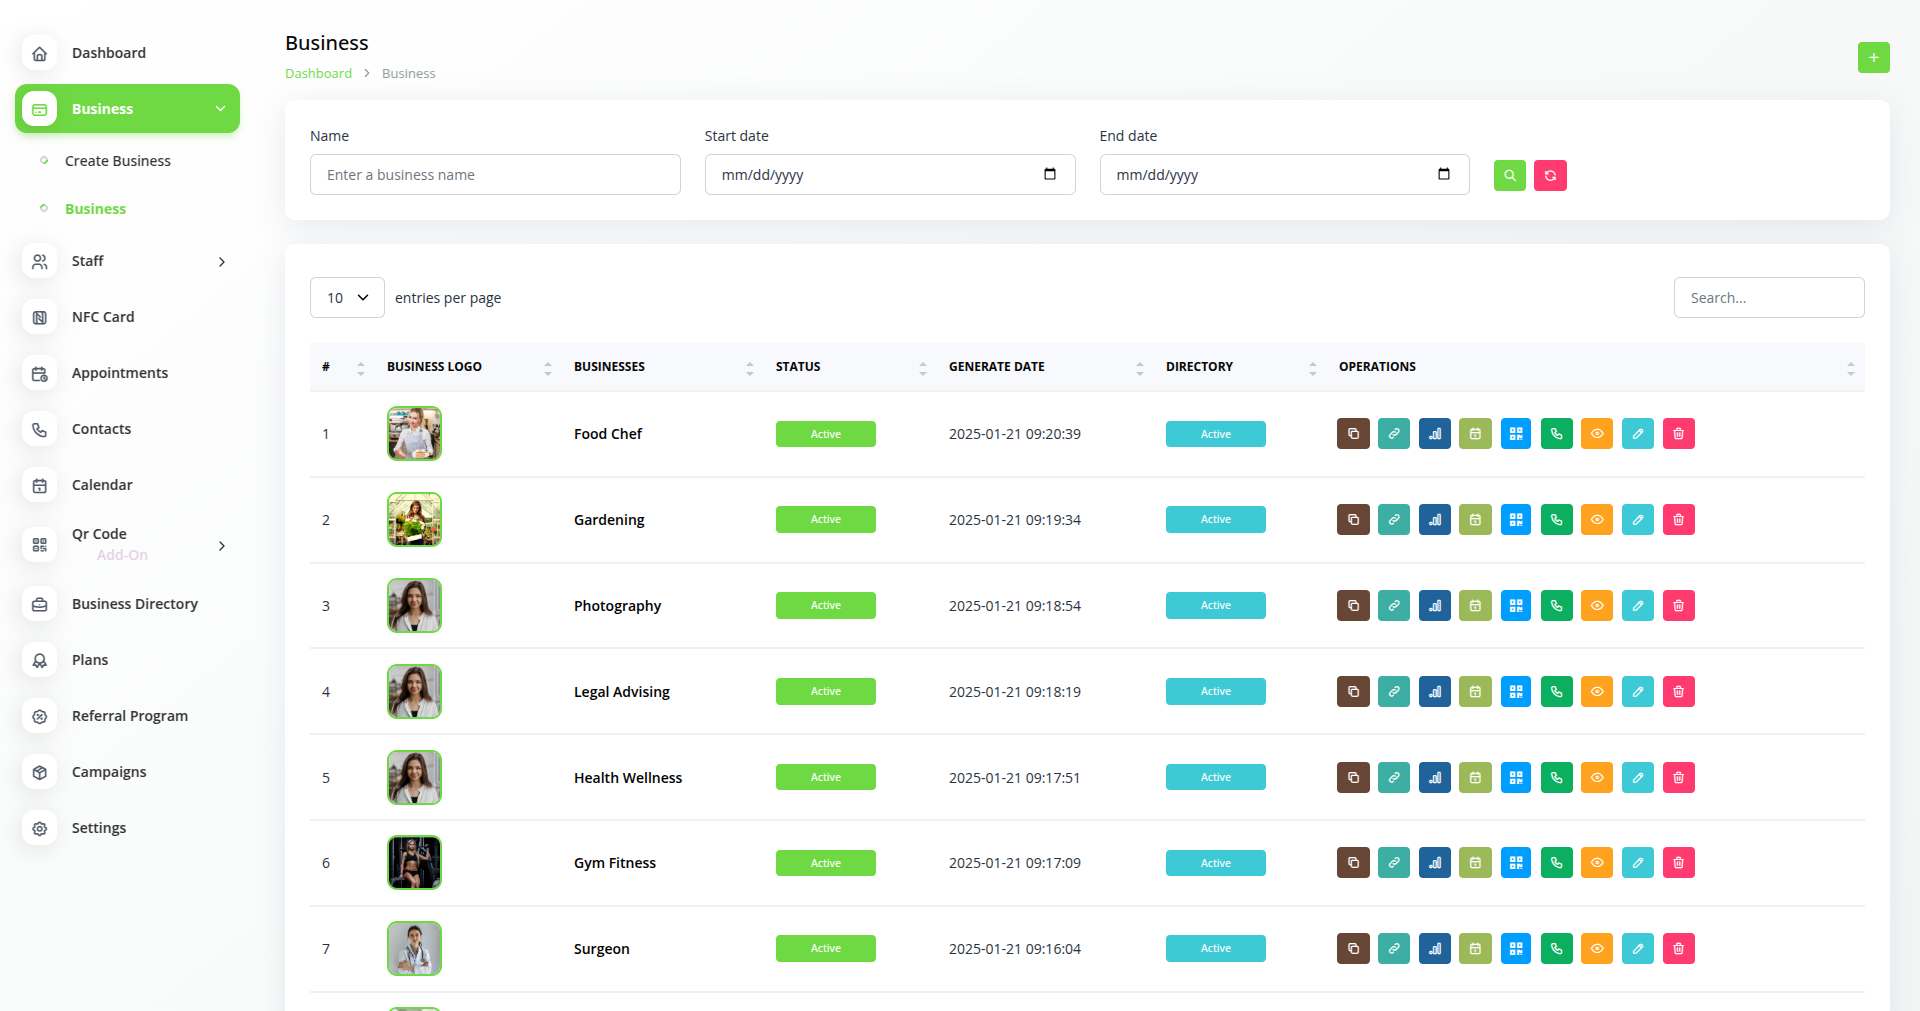Toggle the directory Active badge for Photography

tap(1216, 606)
